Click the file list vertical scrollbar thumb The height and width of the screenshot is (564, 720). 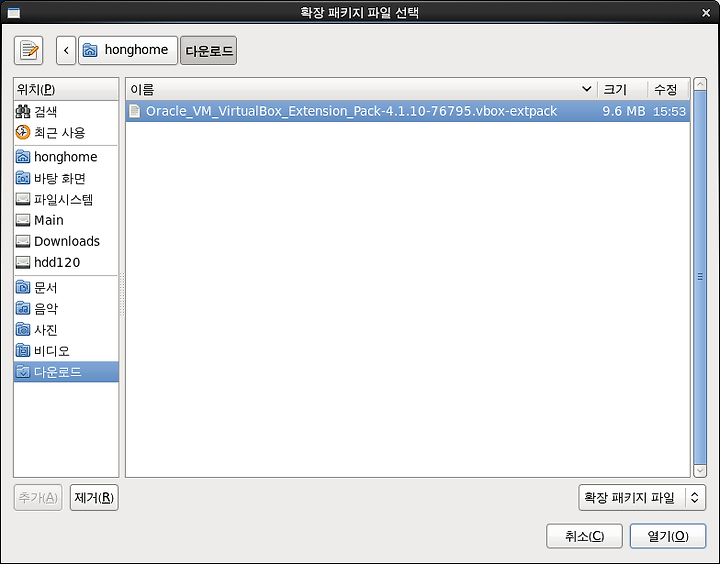(700, 277)
